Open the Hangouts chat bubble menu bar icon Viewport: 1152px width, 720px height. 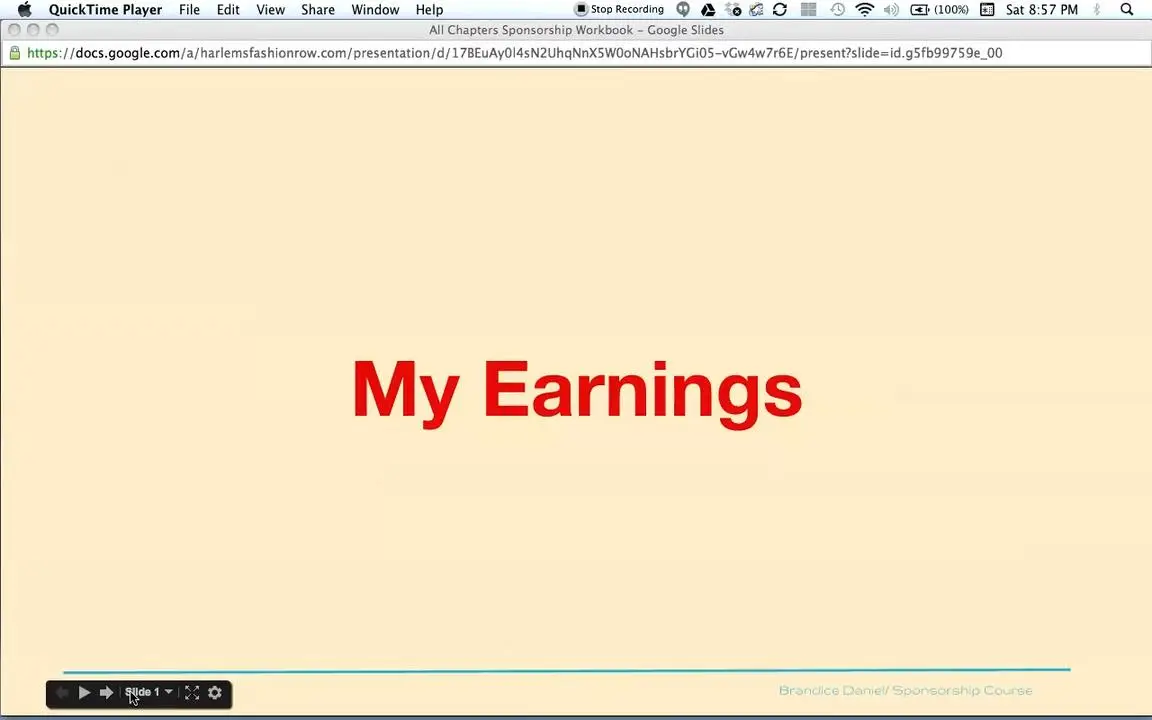coord(683,10)
